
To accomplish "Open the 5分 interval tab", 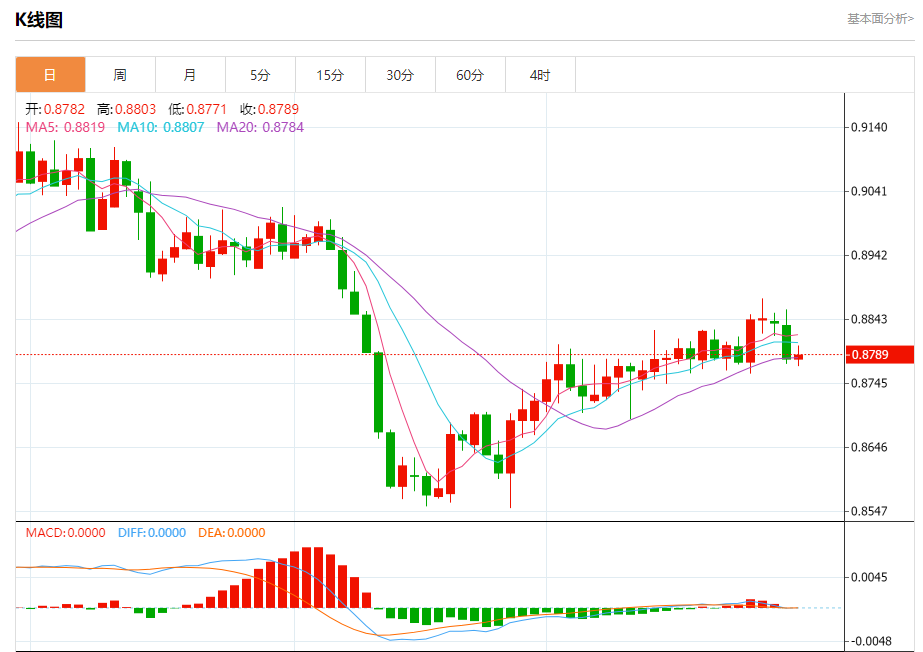I will coord(260,75).
